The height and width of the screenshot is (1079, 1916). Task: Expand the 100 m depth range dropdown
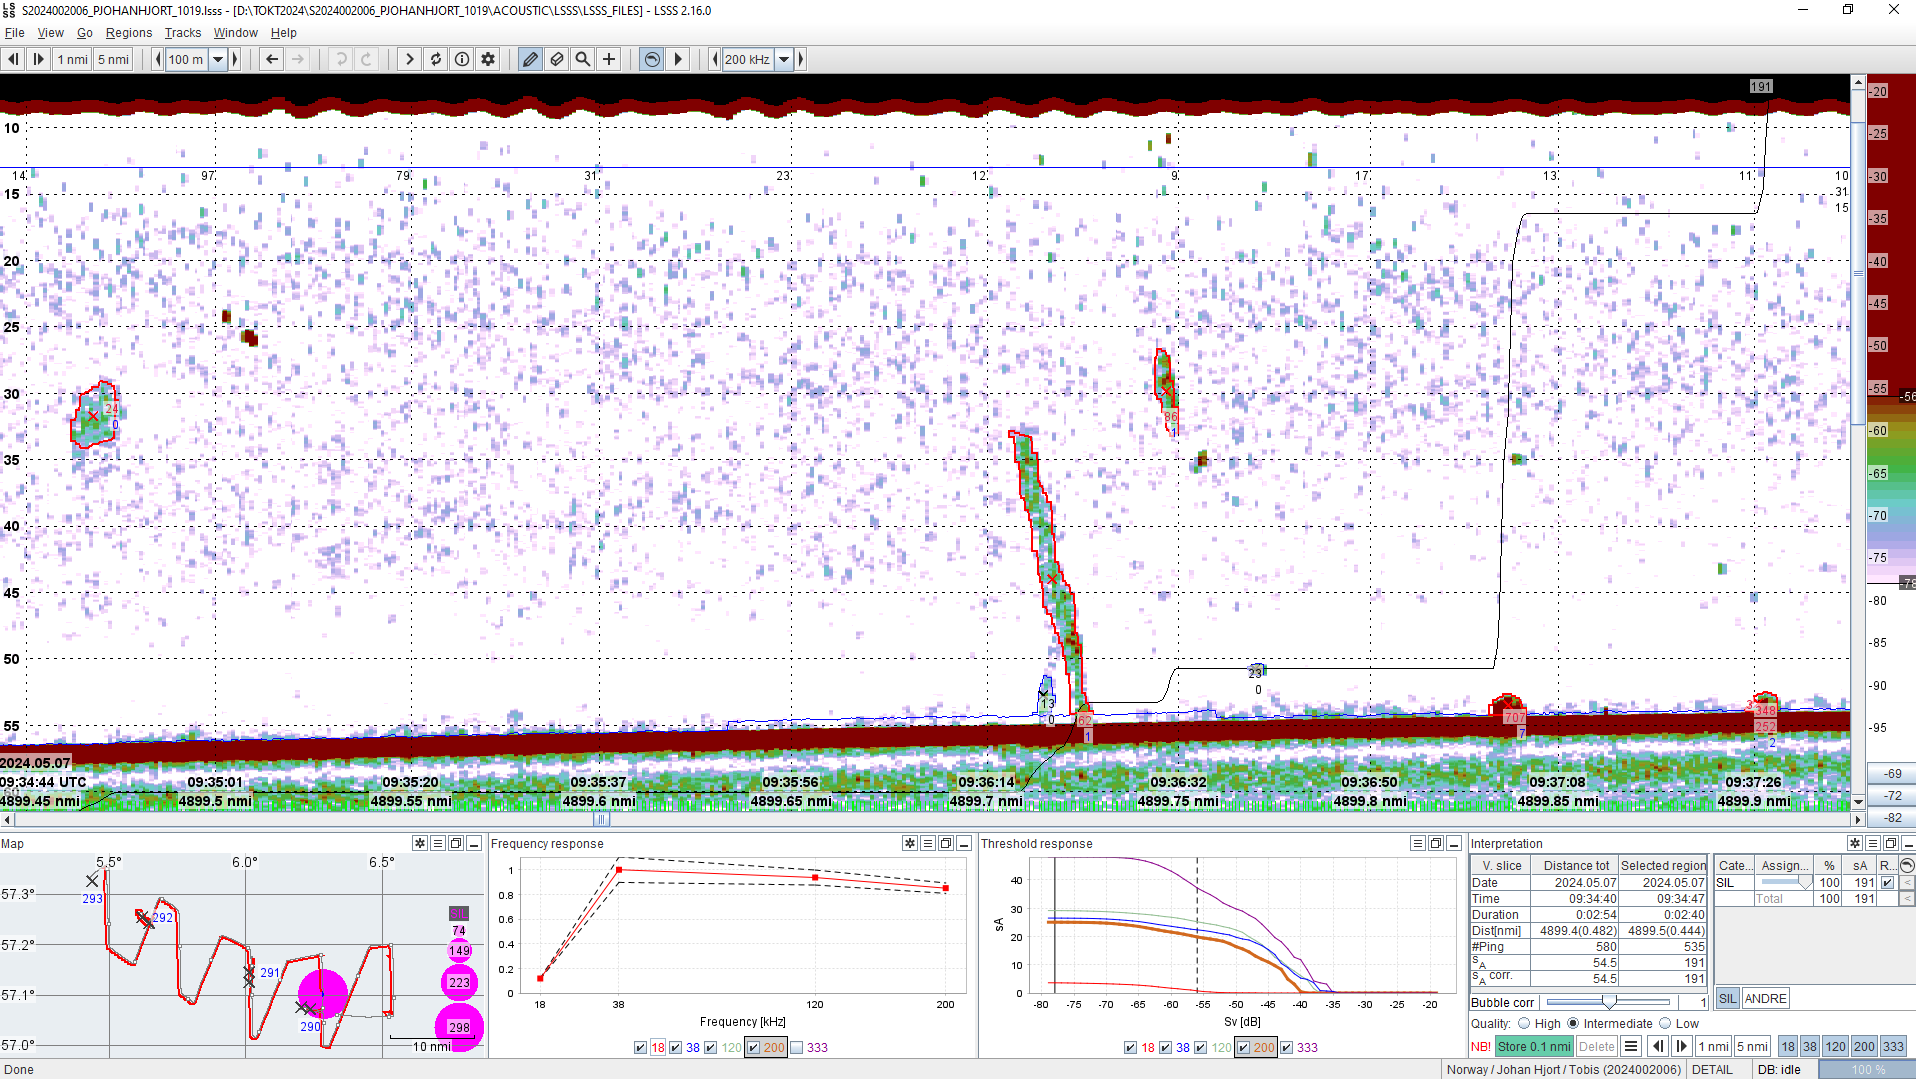[218, 59]
